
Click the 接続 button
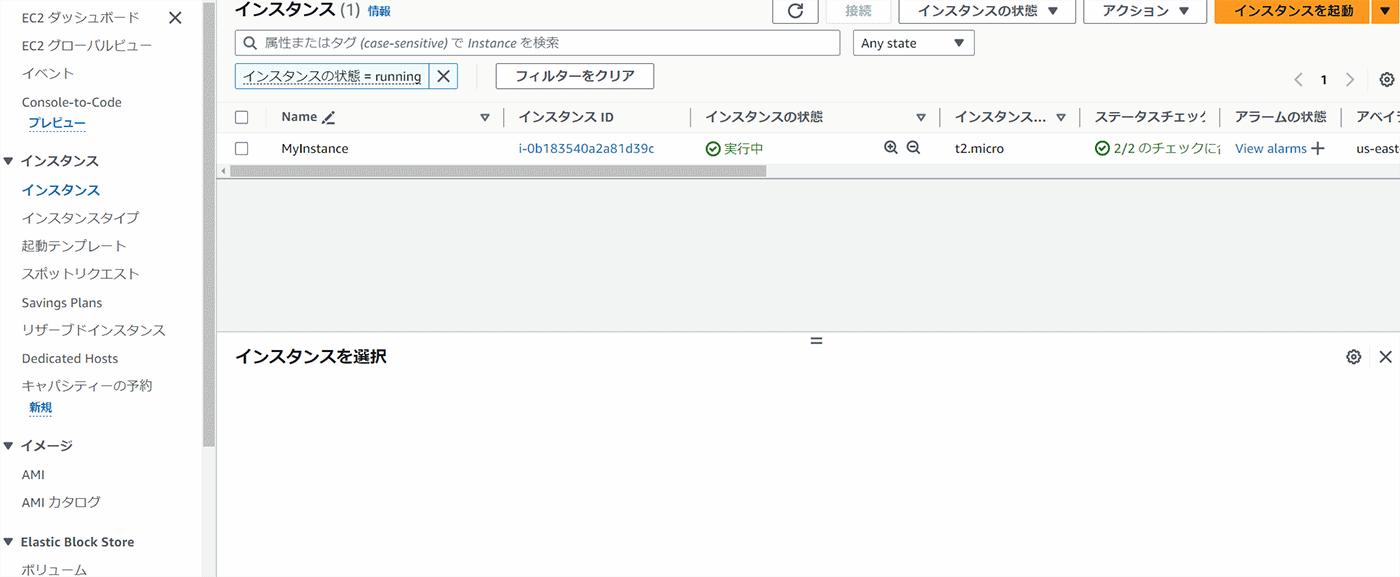click(858, 11)
